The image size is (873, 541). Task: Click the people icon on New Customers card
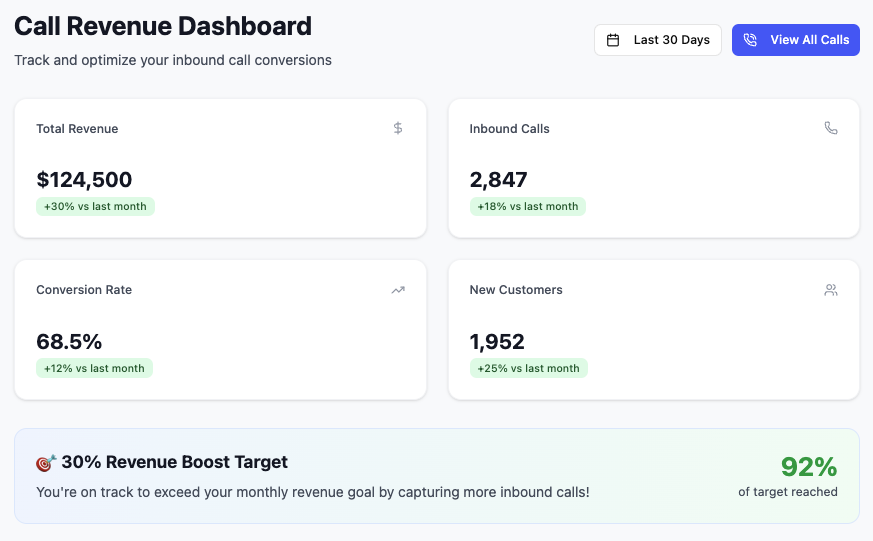831,290
